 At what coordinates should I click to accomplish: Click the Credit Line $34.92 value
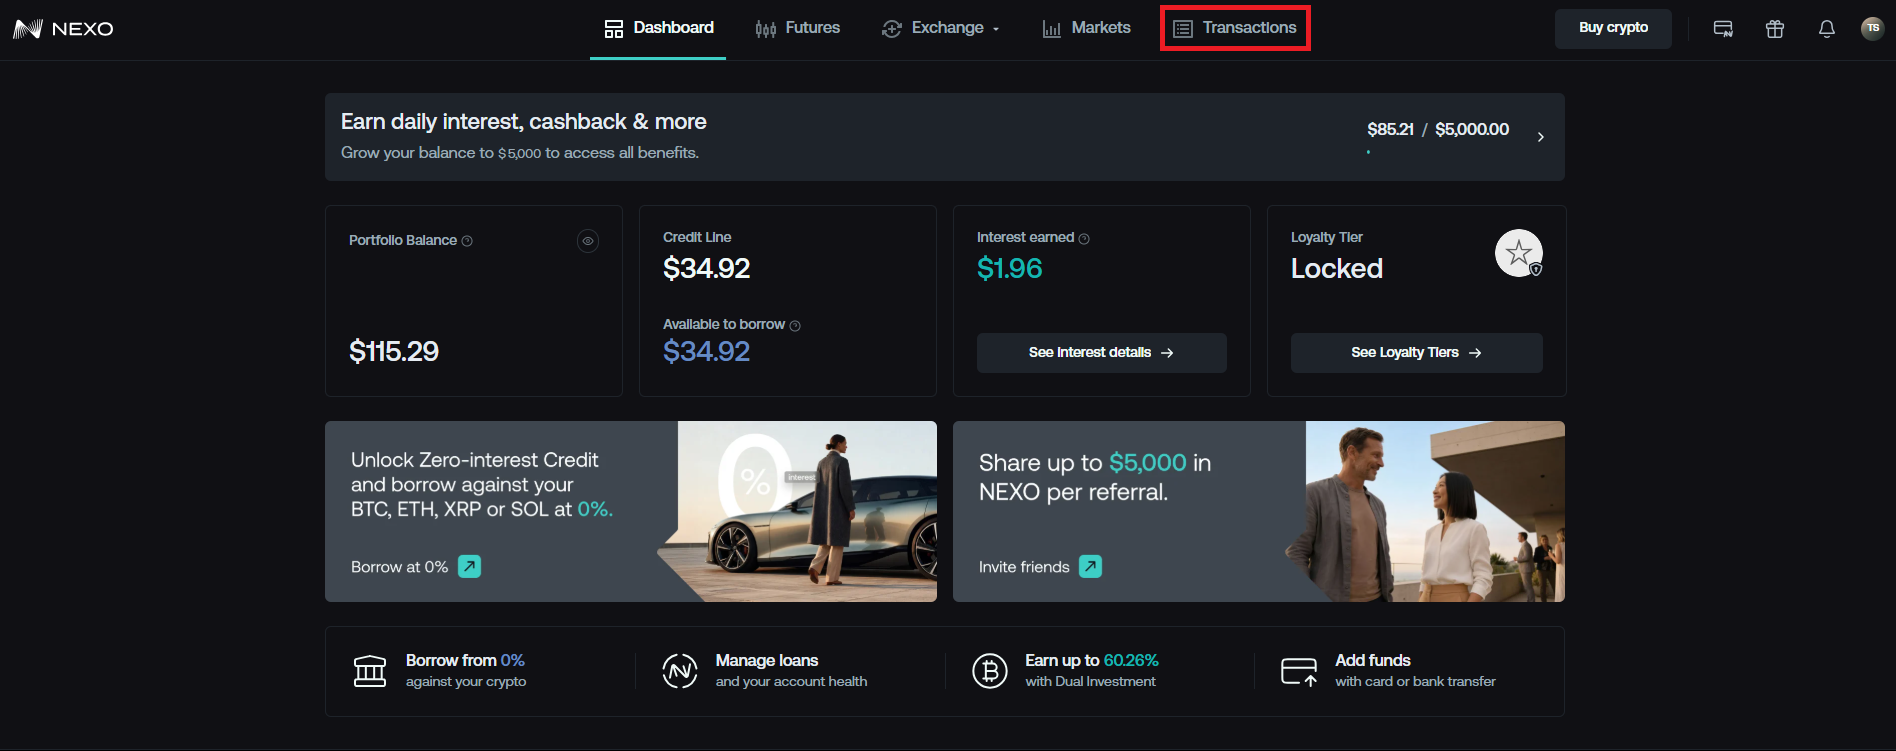(x=707, y=268)
